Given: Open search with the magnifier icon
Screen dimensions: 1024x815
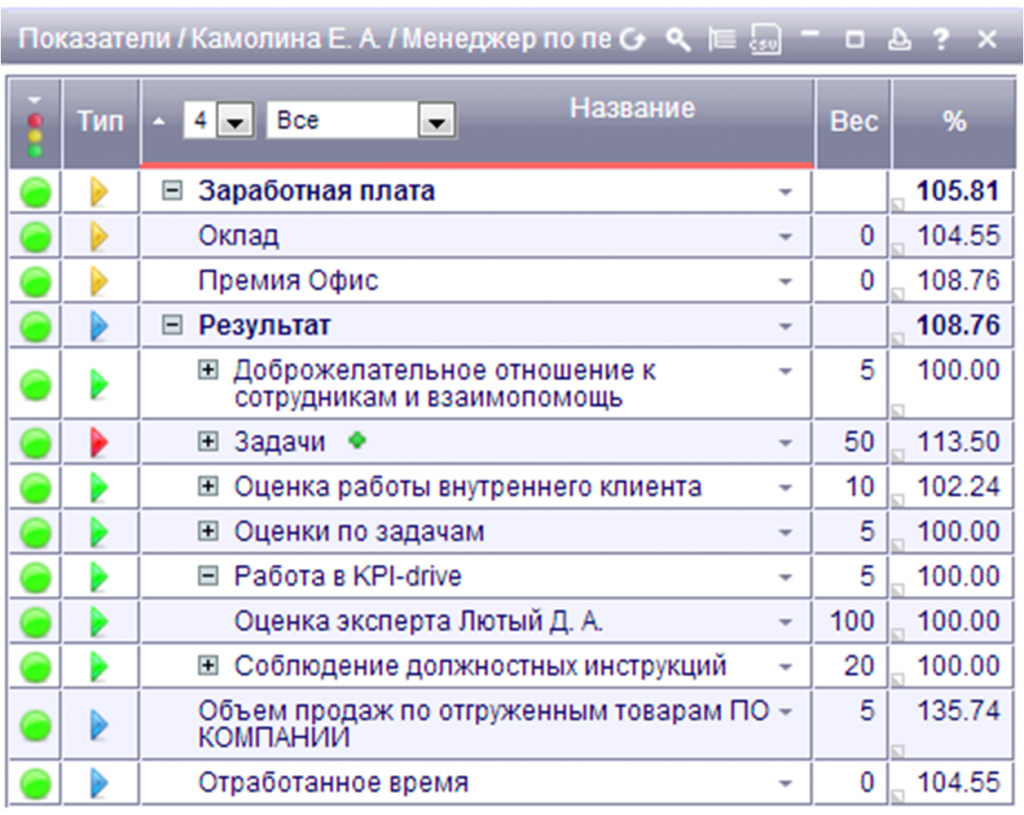Looking at the screenshot, I should pyautogui.click(x=679, y=39).
